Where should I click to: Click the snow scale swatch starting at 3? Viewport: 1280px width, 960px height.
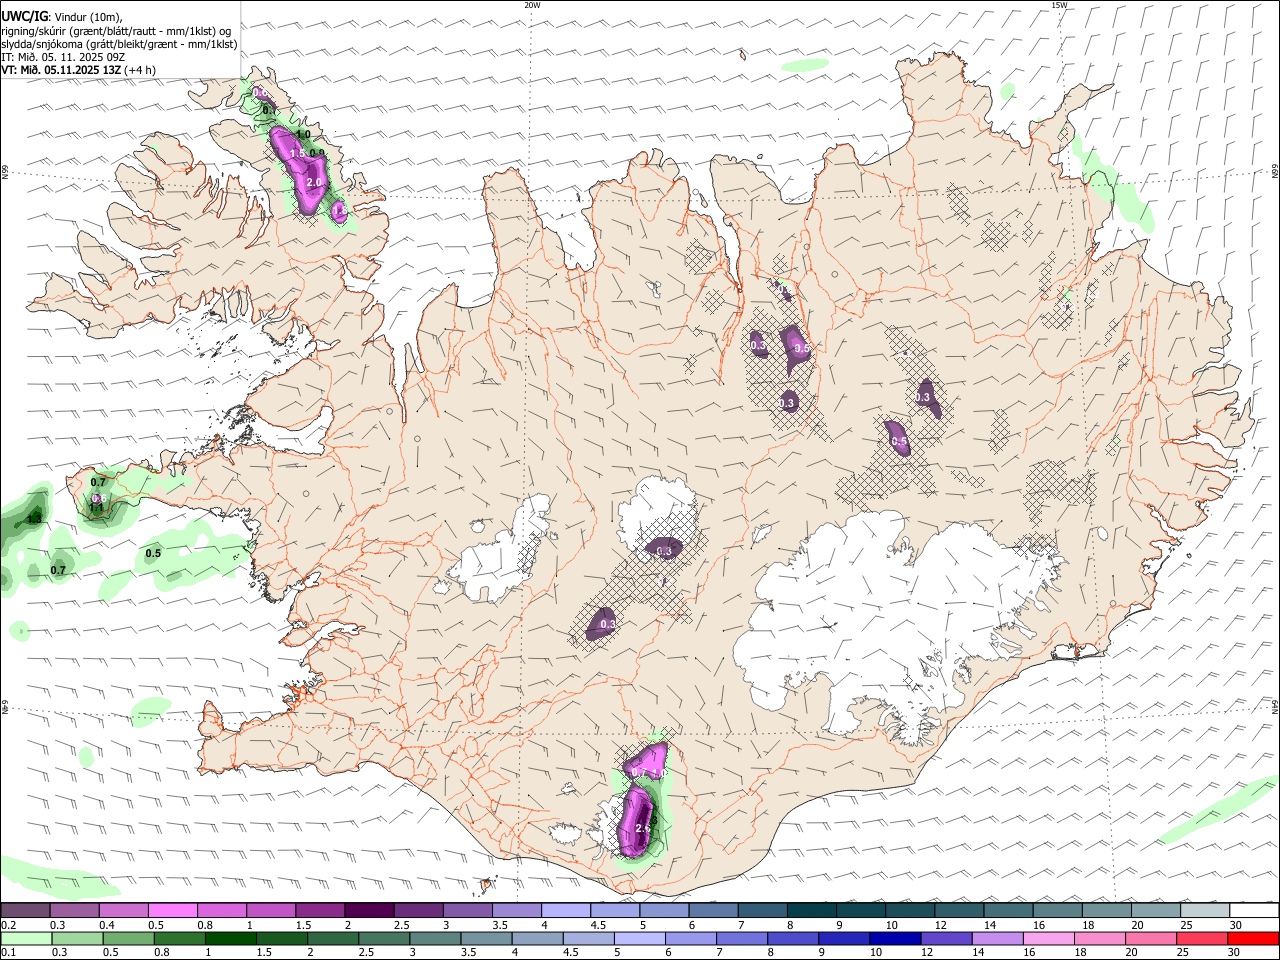click(x=467, y=911)
